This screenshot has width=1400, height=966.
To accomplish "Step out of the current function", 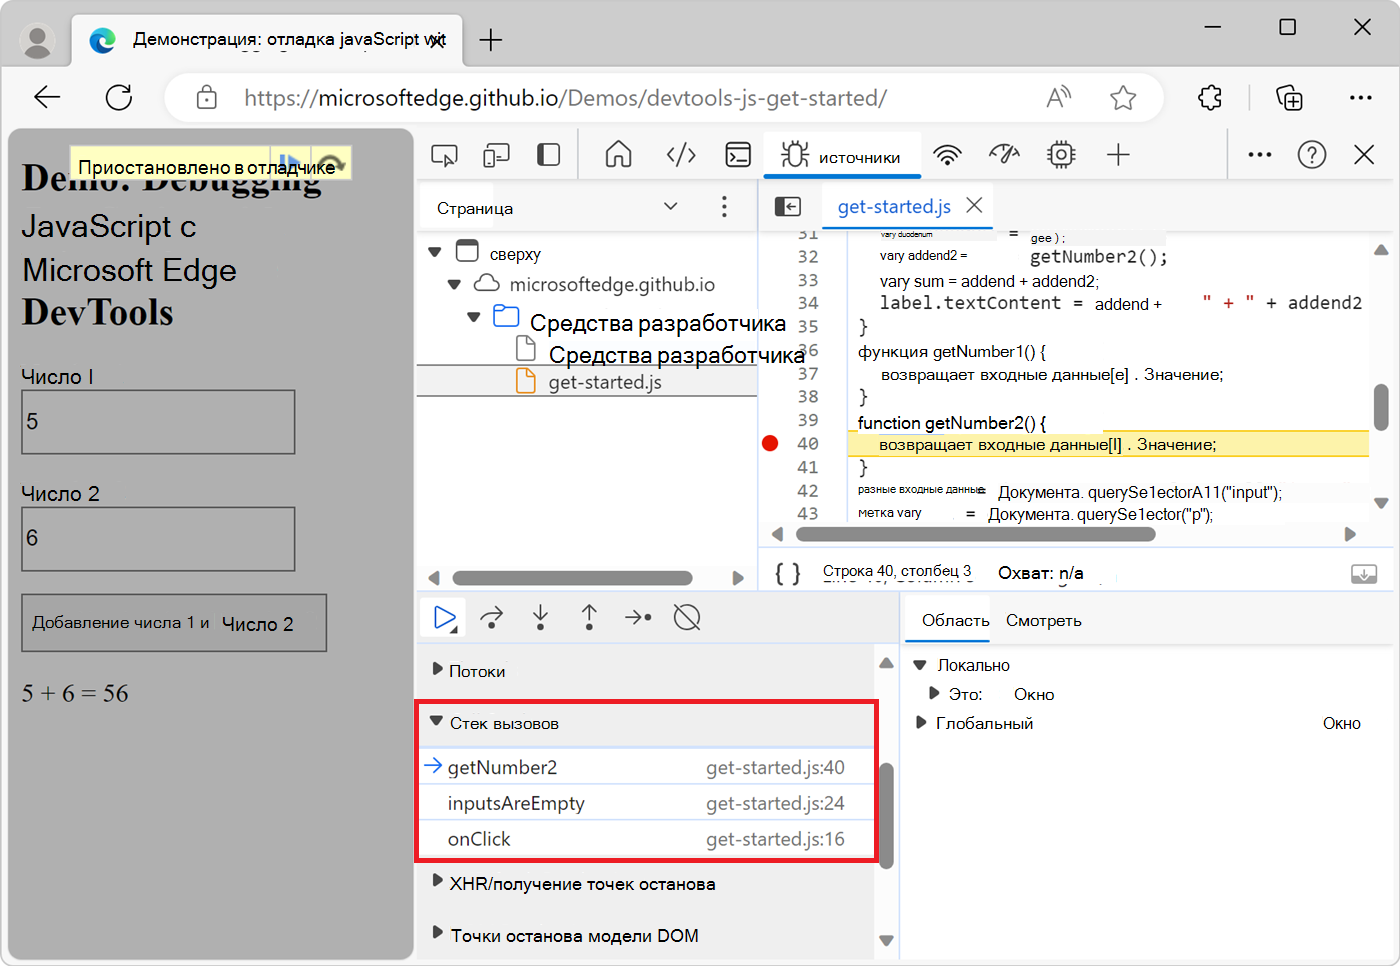I will click(x=589, y=618).
